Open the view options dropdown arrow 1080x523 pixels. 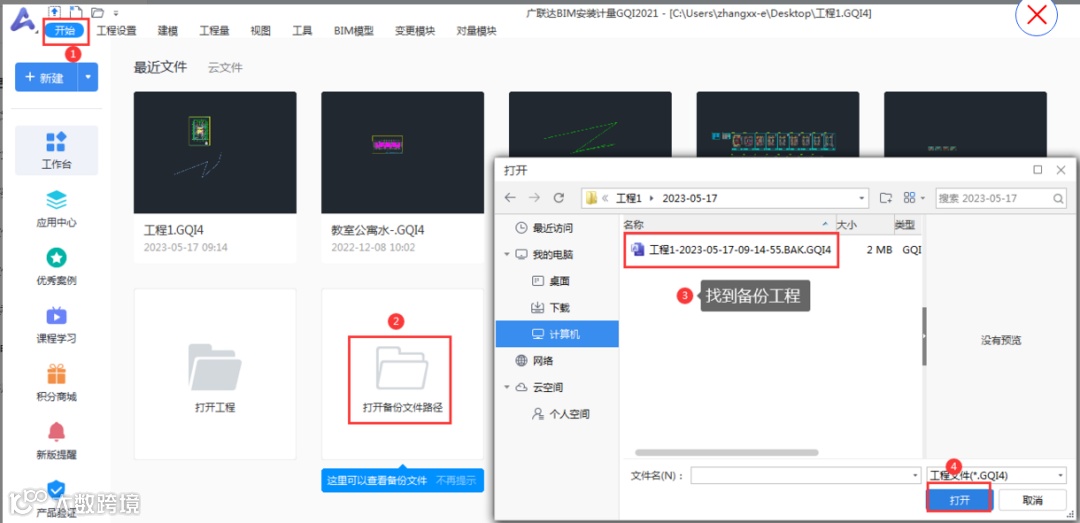coord(923,198)
